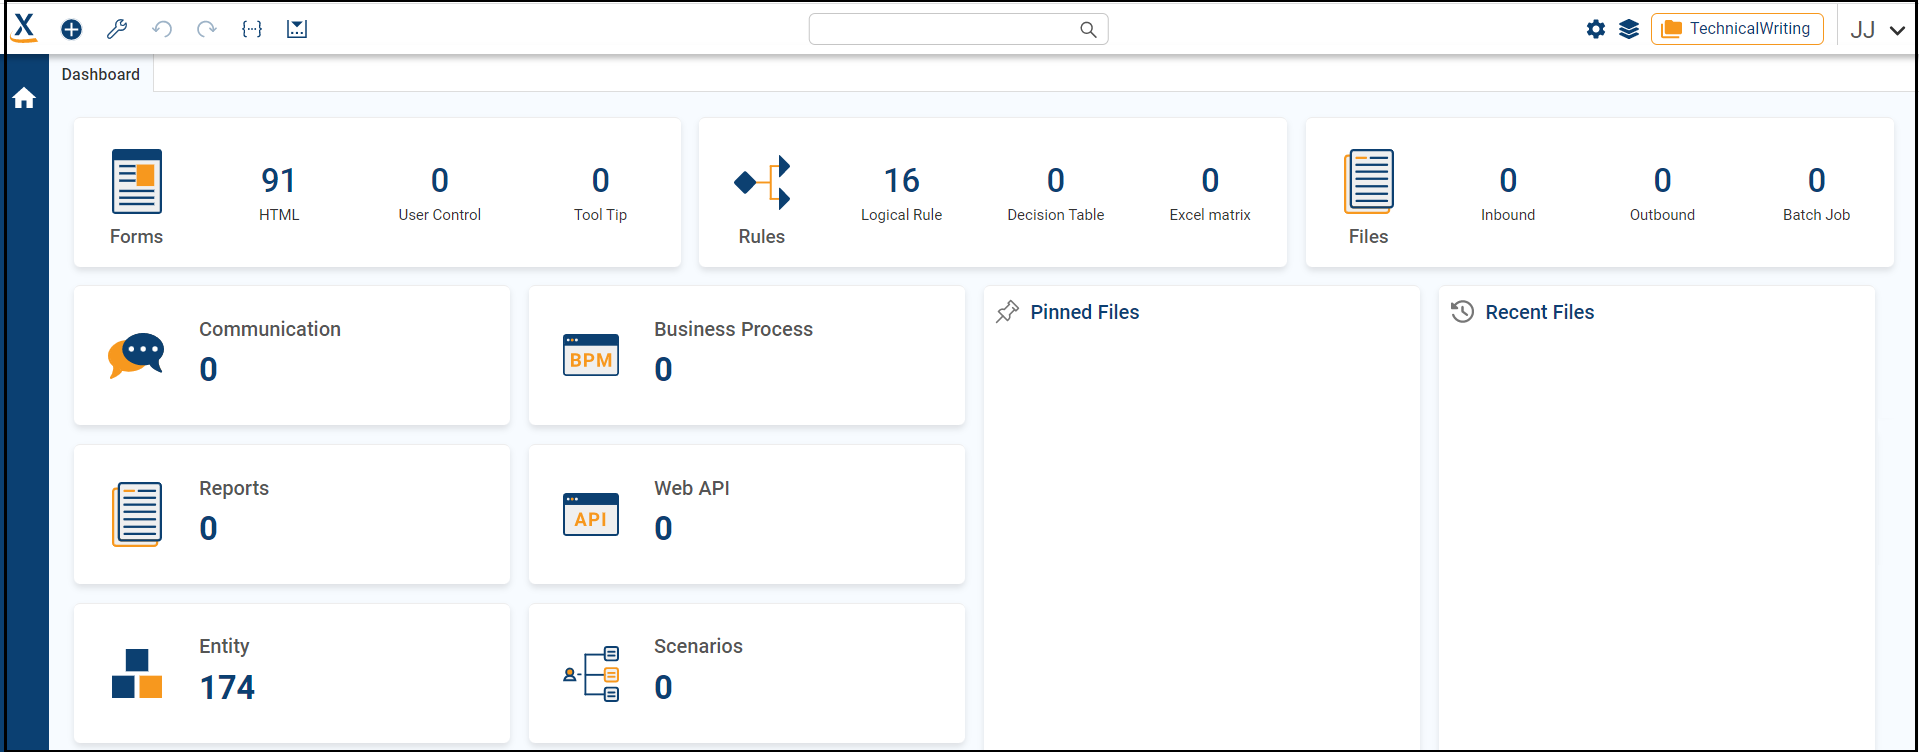Open the layers stack icon
The width and height of the screenshot is (1919, 752).
pyautogui.click(x=1629, y=29)
